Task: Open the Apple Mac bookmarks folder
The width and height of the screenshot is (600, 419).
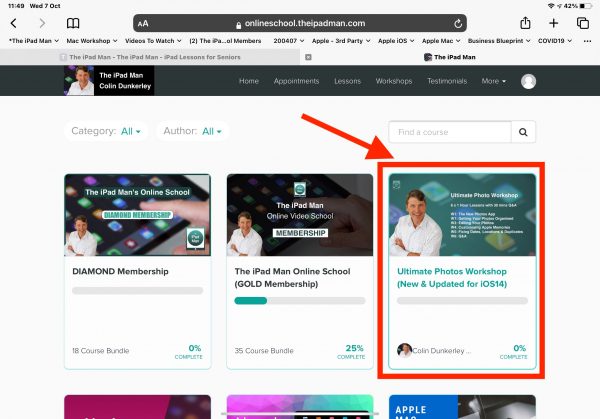Action: (441, 41)
